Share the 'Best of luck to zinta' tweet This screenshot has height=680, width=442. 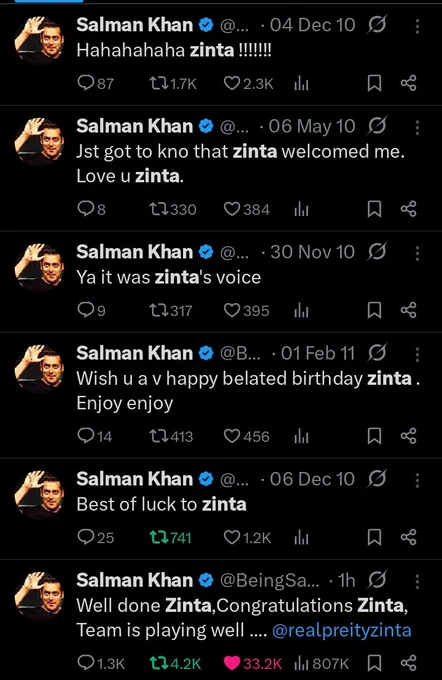click(x=409, y=537)
